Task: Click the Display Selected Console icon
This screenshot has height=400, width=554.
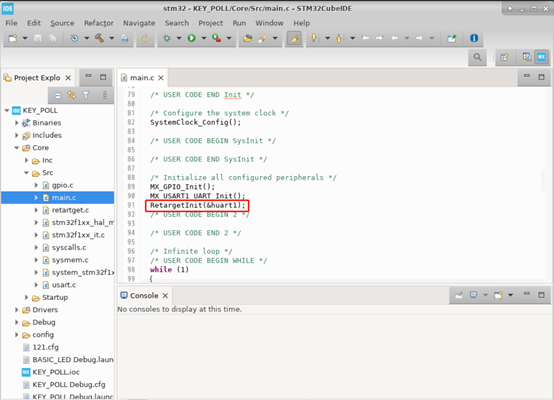Action: pos(474,295)
